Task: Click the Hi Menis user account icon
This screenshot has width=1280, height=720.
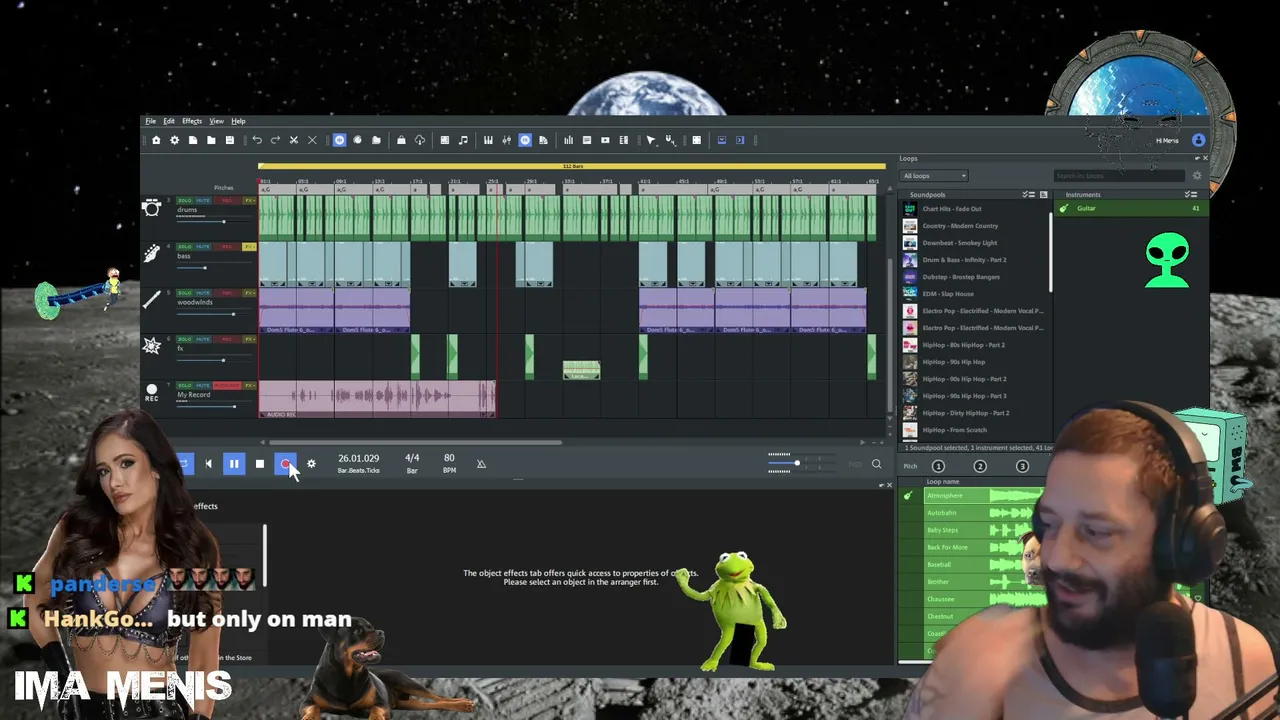Action: [1199, 140]
